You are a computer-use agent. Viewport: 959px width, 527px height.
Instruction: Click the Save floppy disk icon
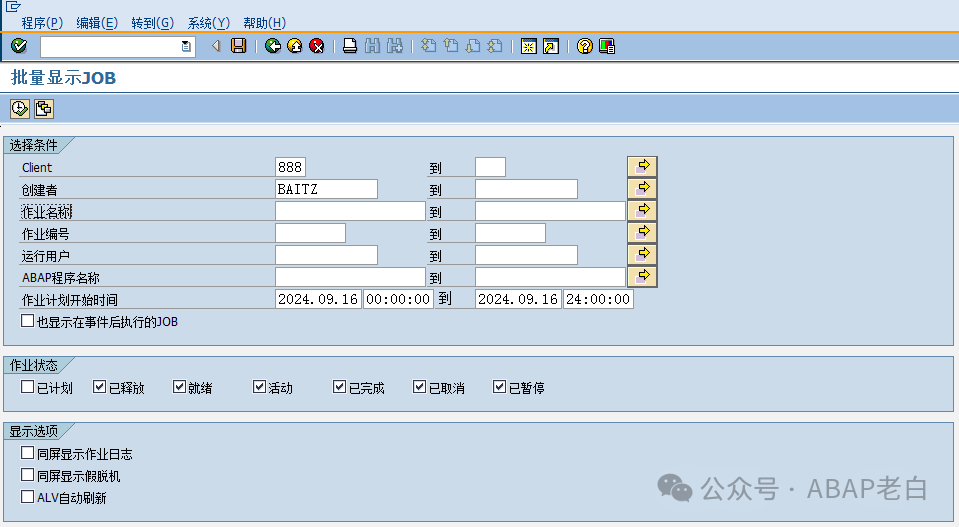(x=239, y=46)
